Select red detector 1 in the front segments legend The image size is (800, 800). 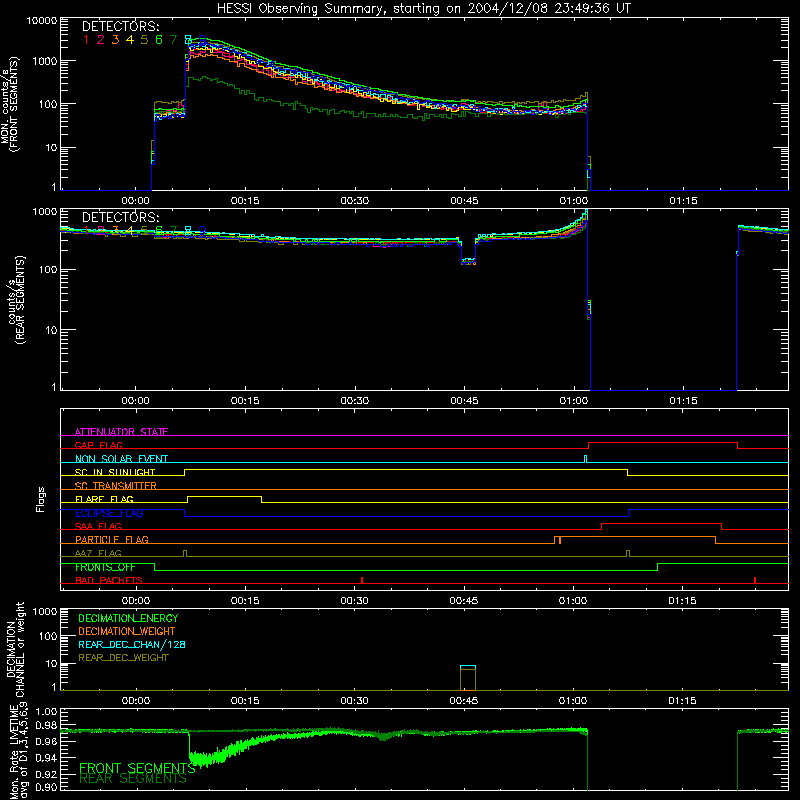click(86, 40)
